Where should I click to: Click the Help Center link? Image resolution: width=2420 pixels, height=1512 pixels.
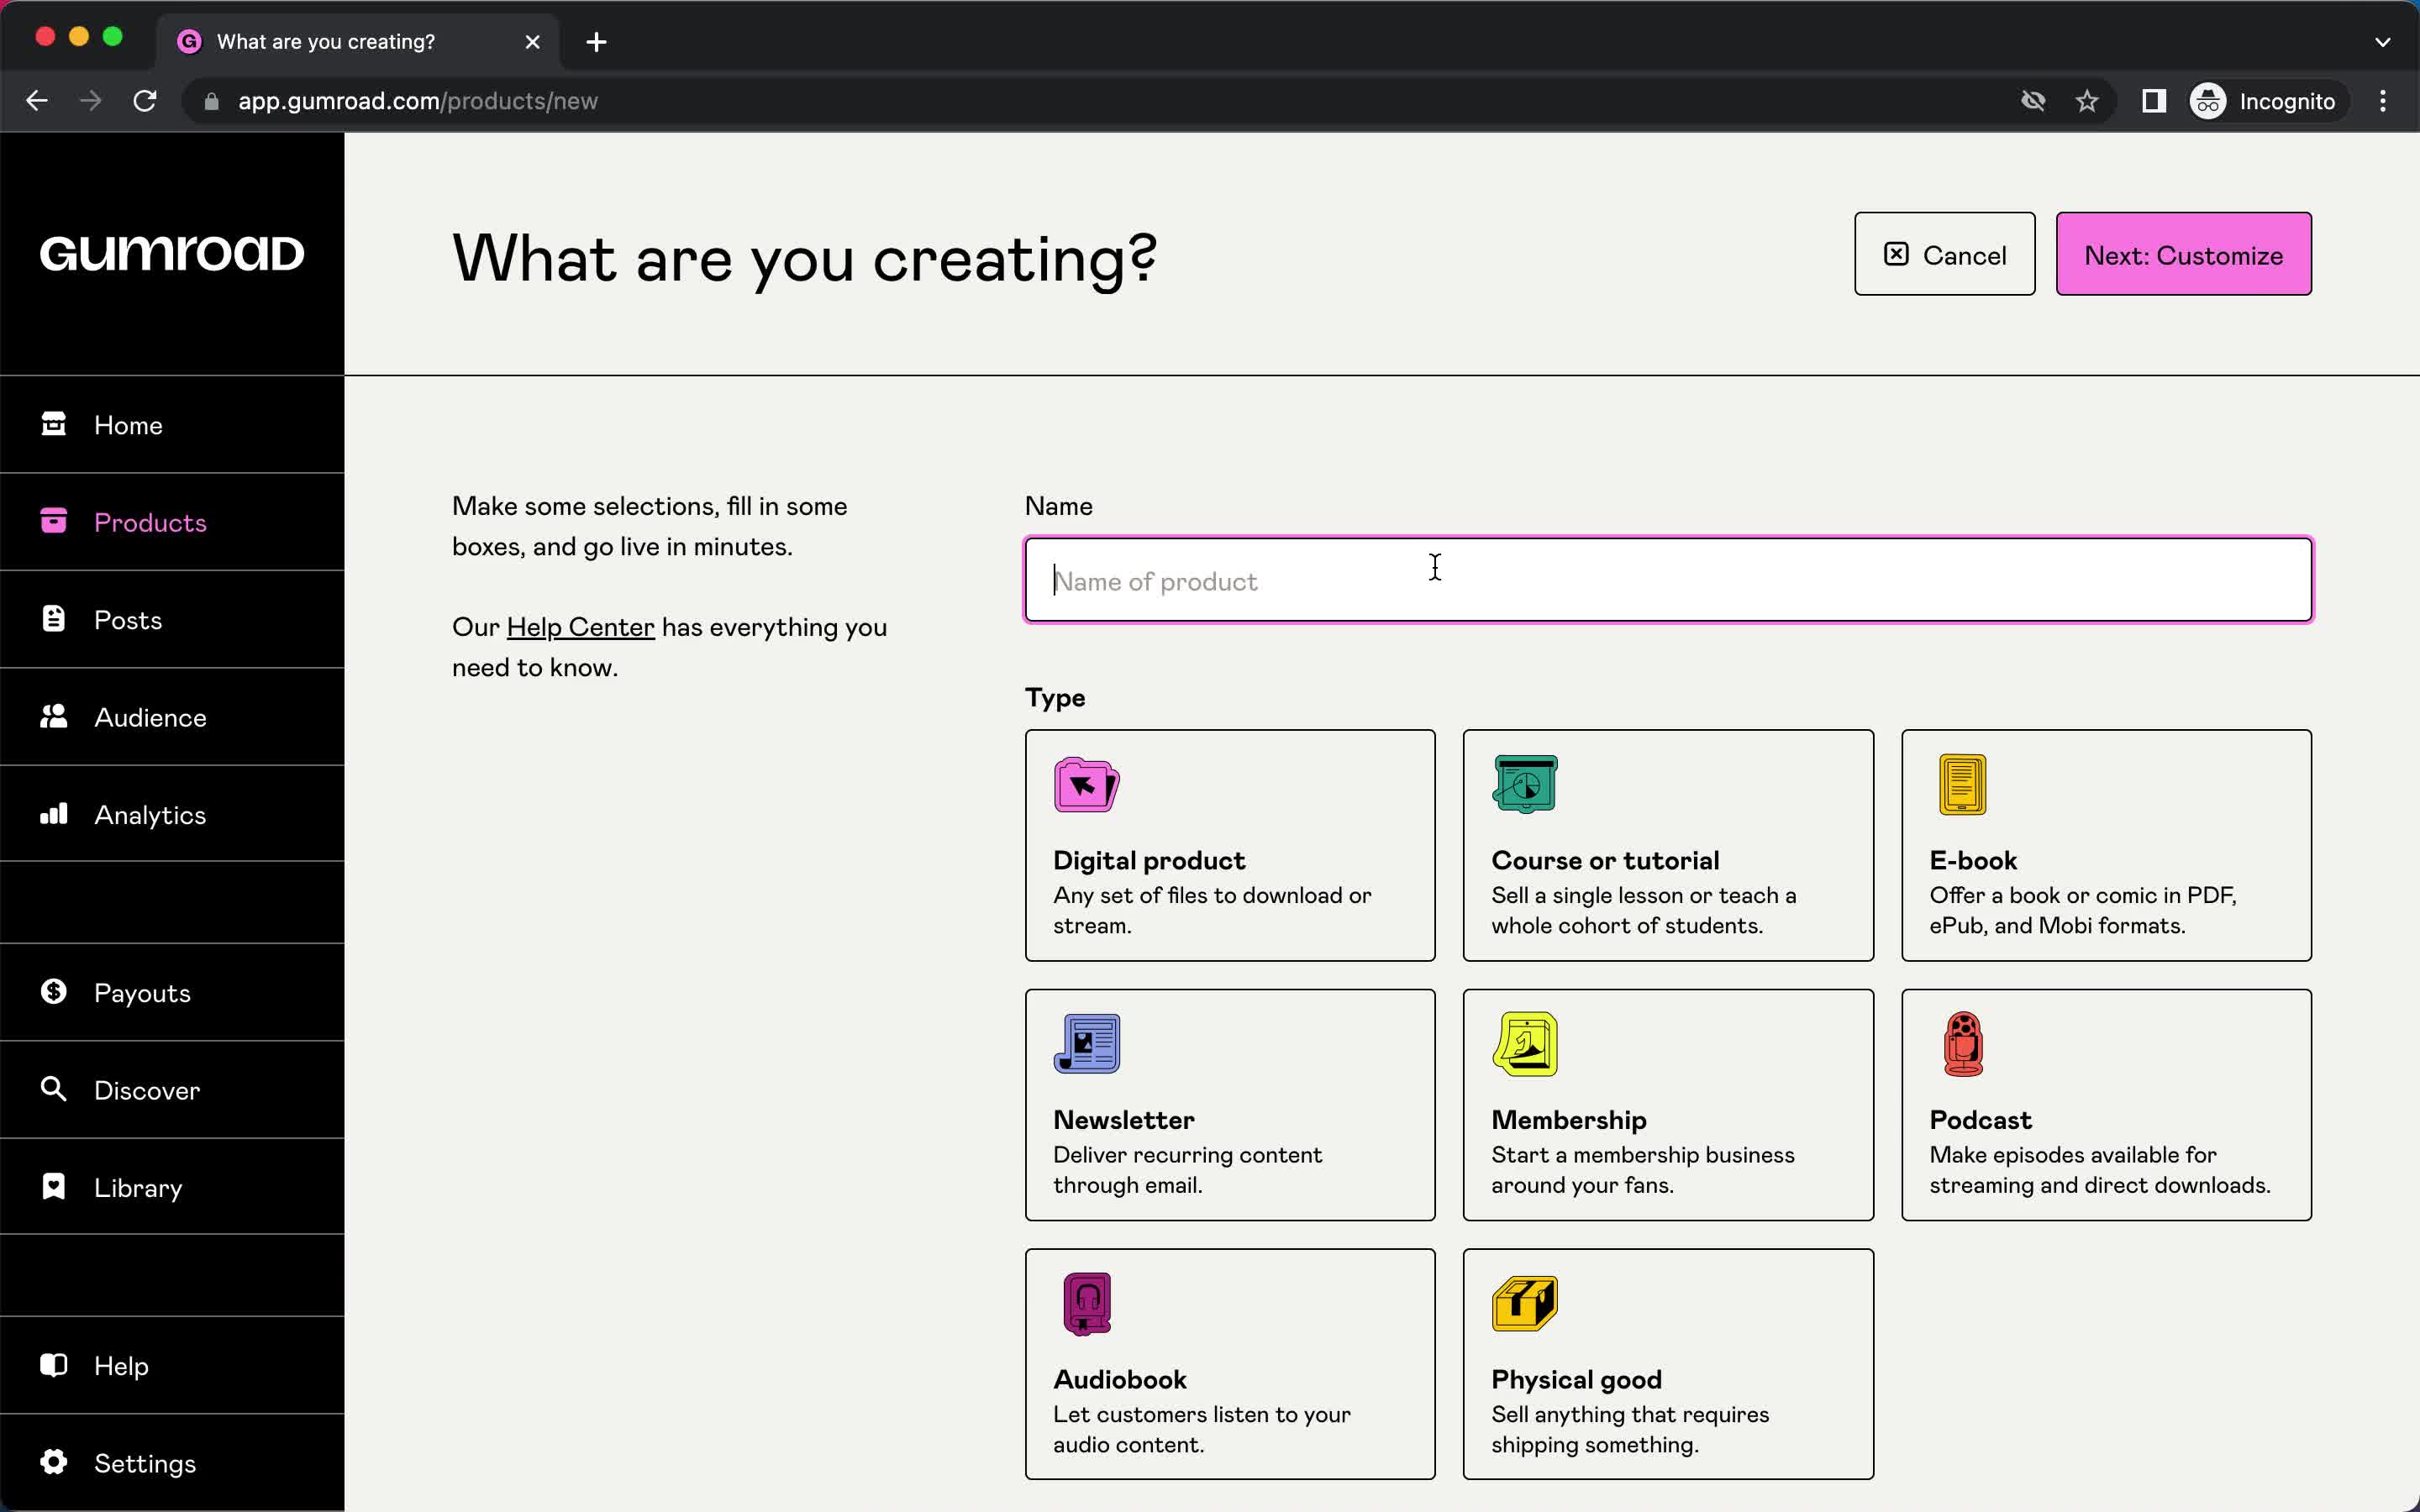pos(580,625)
